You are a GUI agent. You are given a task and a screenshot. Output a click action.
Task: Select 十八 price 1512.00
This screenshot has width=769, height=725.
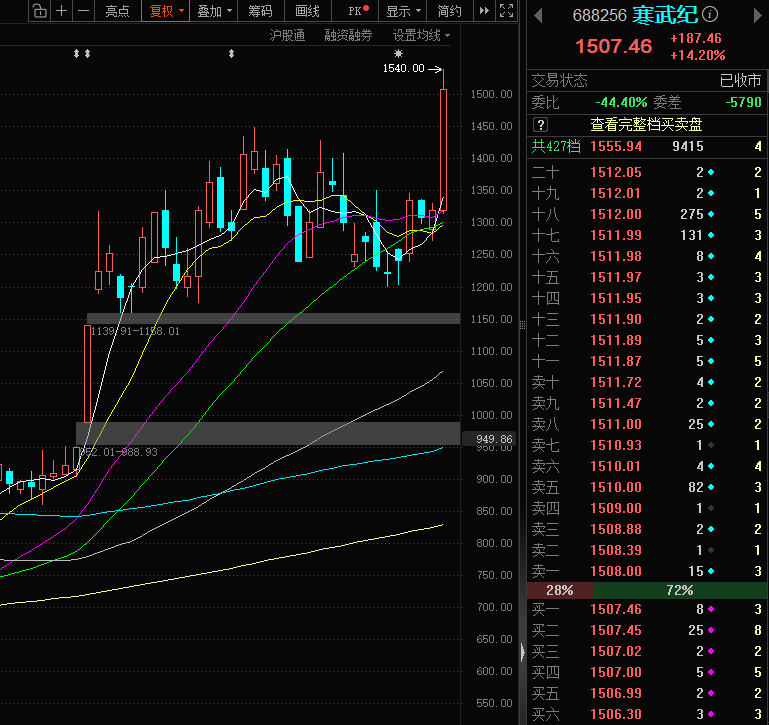pos(615,214)
